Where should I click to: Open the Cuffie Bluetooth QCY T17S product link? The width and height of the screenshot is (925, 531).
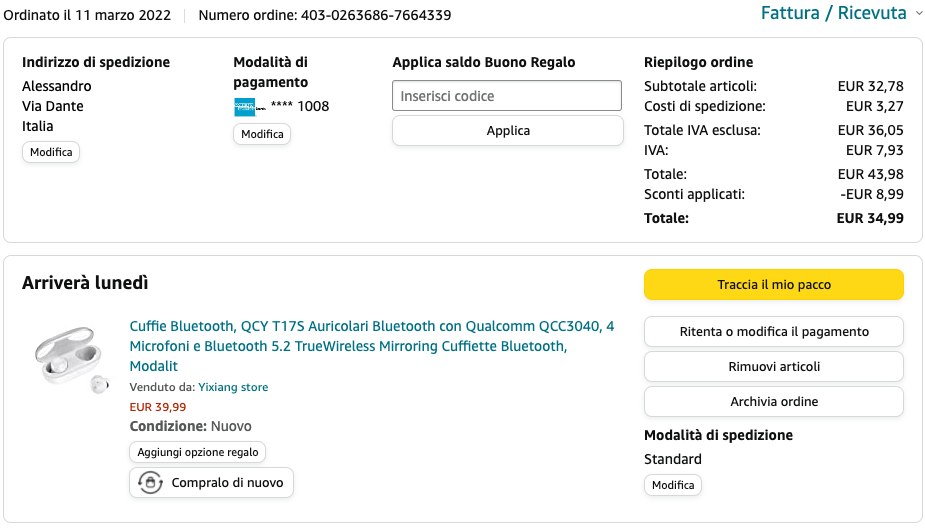pyautogui.click(x=372, y=346)
